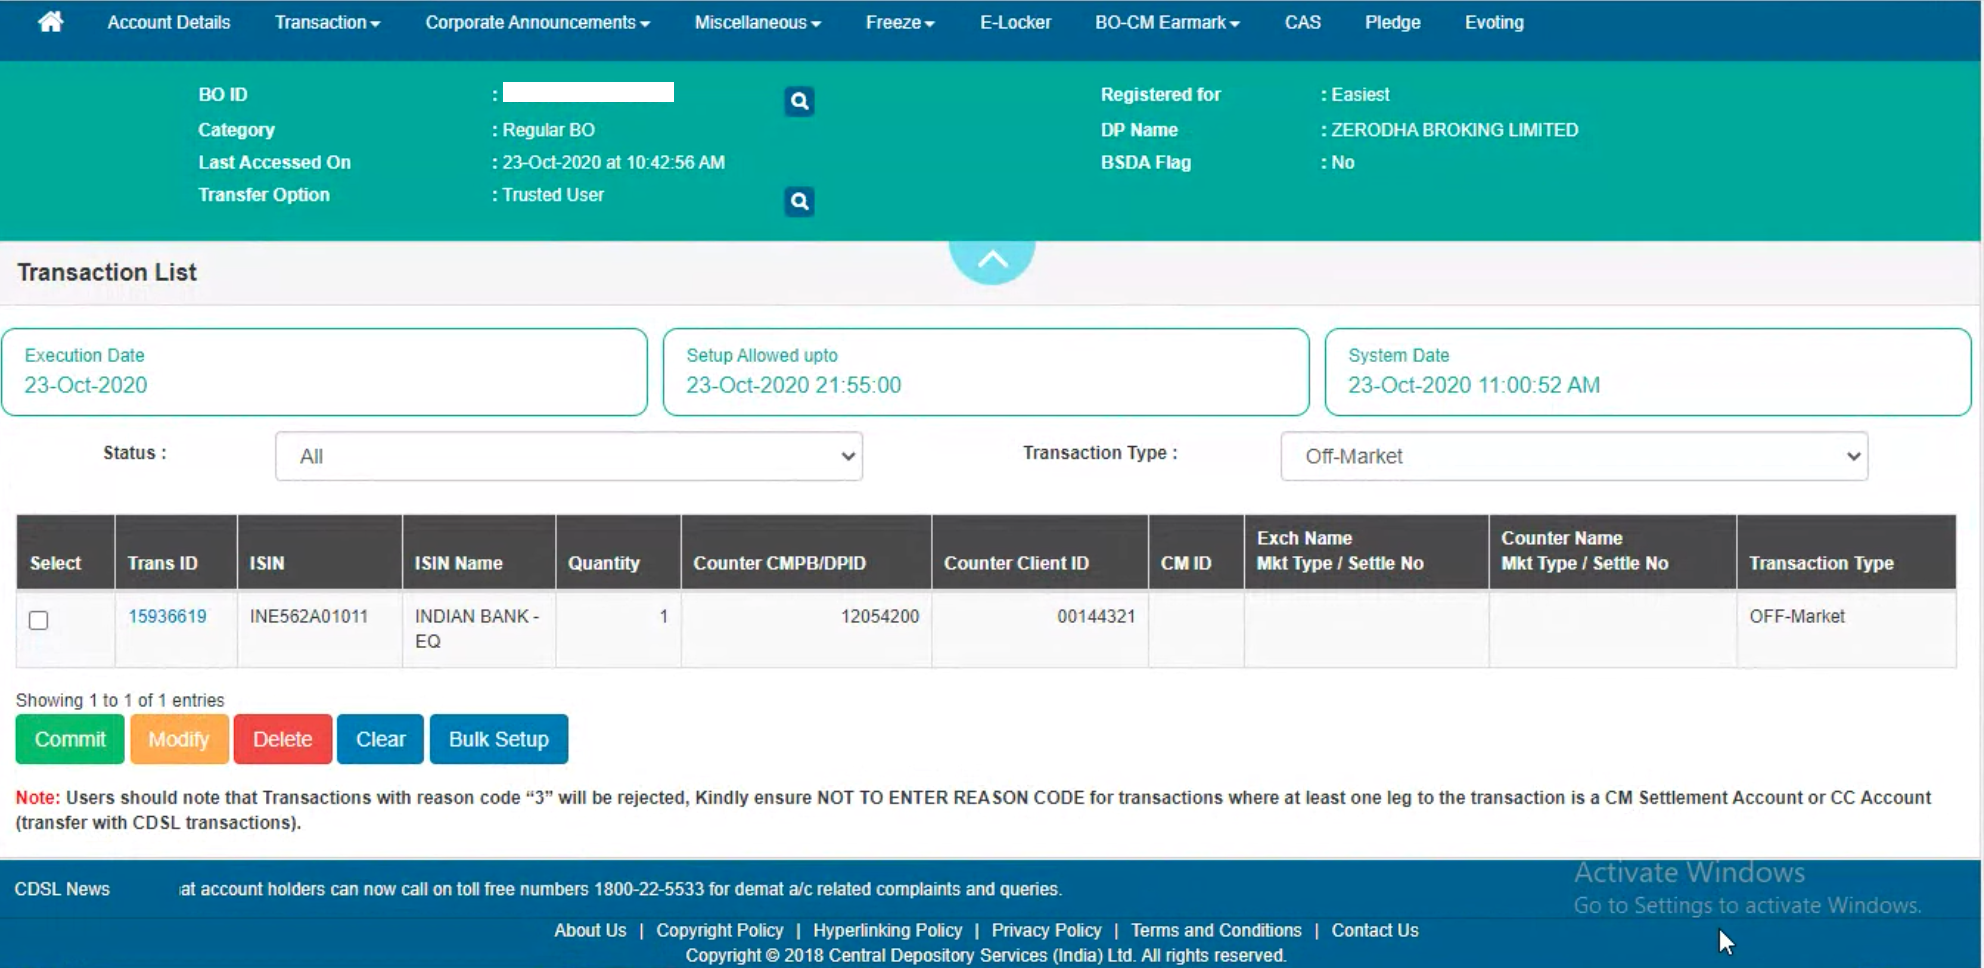Change Transaction Type from Off-Market dropdown

tap(1573, 456)
